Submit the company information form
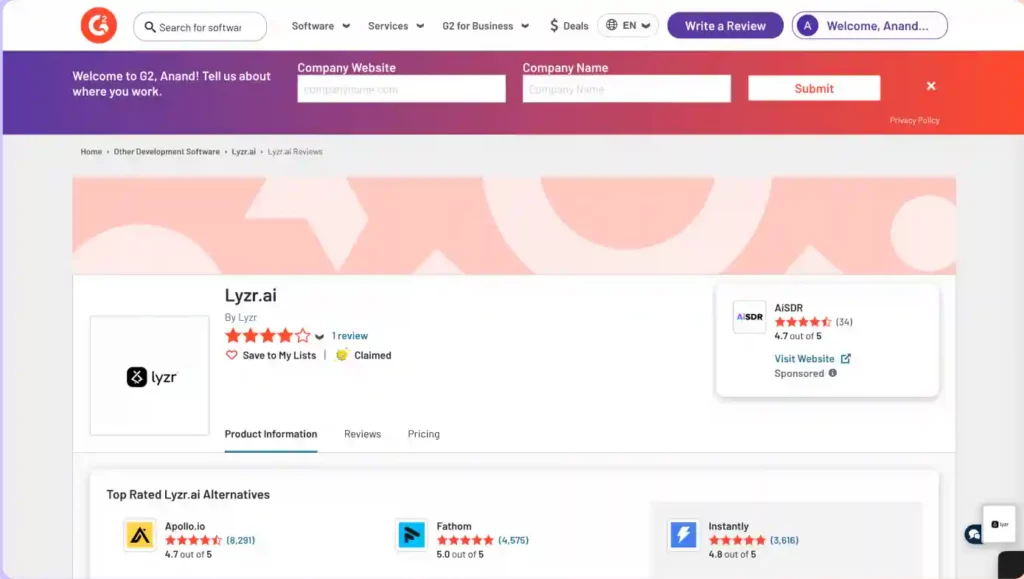Screen dimensions: 1024x579 point(814,88)
